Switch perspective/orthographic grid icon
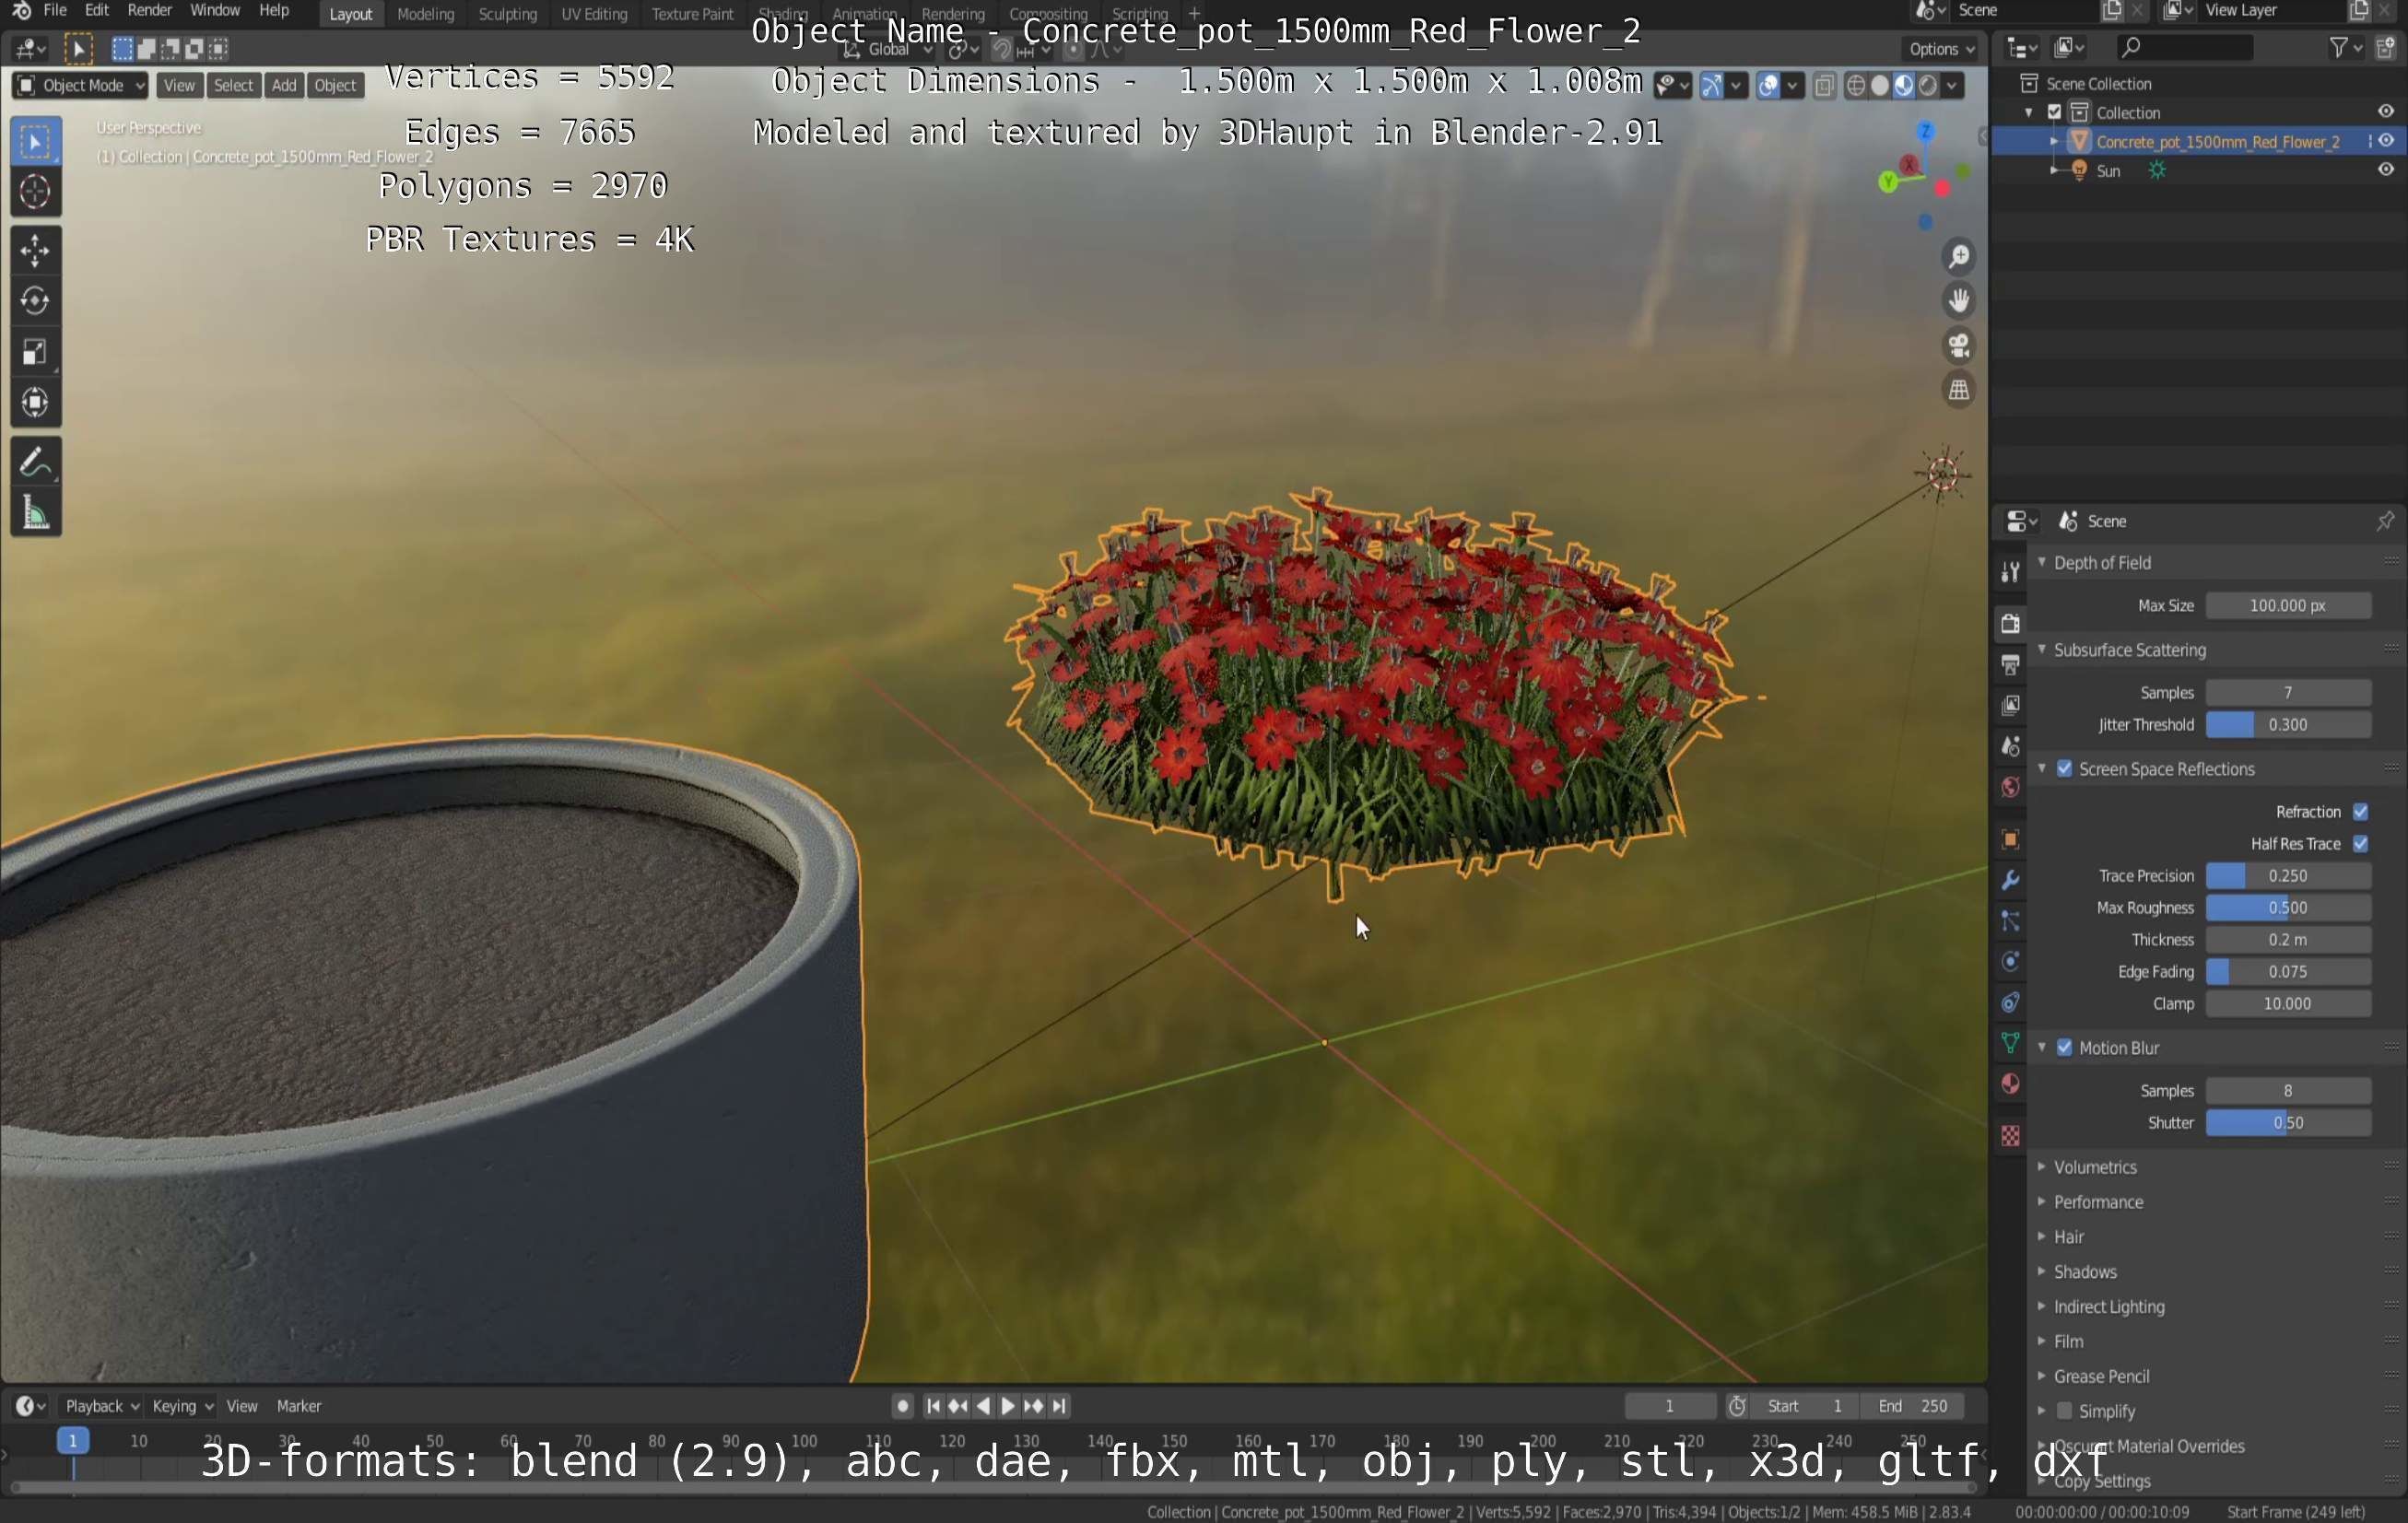This screenshot has height=1523, width=2408. [x=1958, y=390]
